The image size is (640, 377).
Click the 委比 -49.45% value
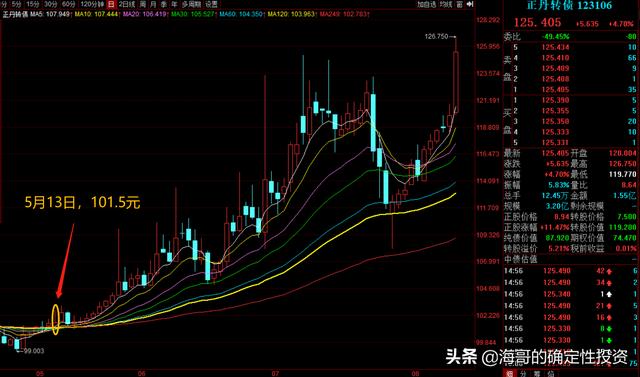point(555,37)
